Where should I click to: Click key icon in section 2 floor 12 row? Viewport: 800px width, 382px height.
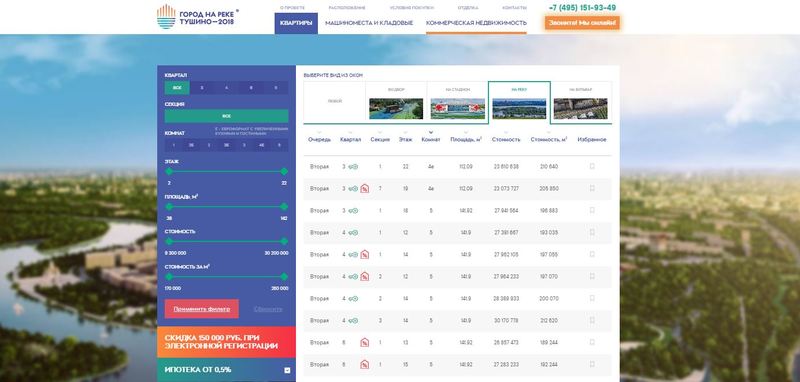(353, 276)
